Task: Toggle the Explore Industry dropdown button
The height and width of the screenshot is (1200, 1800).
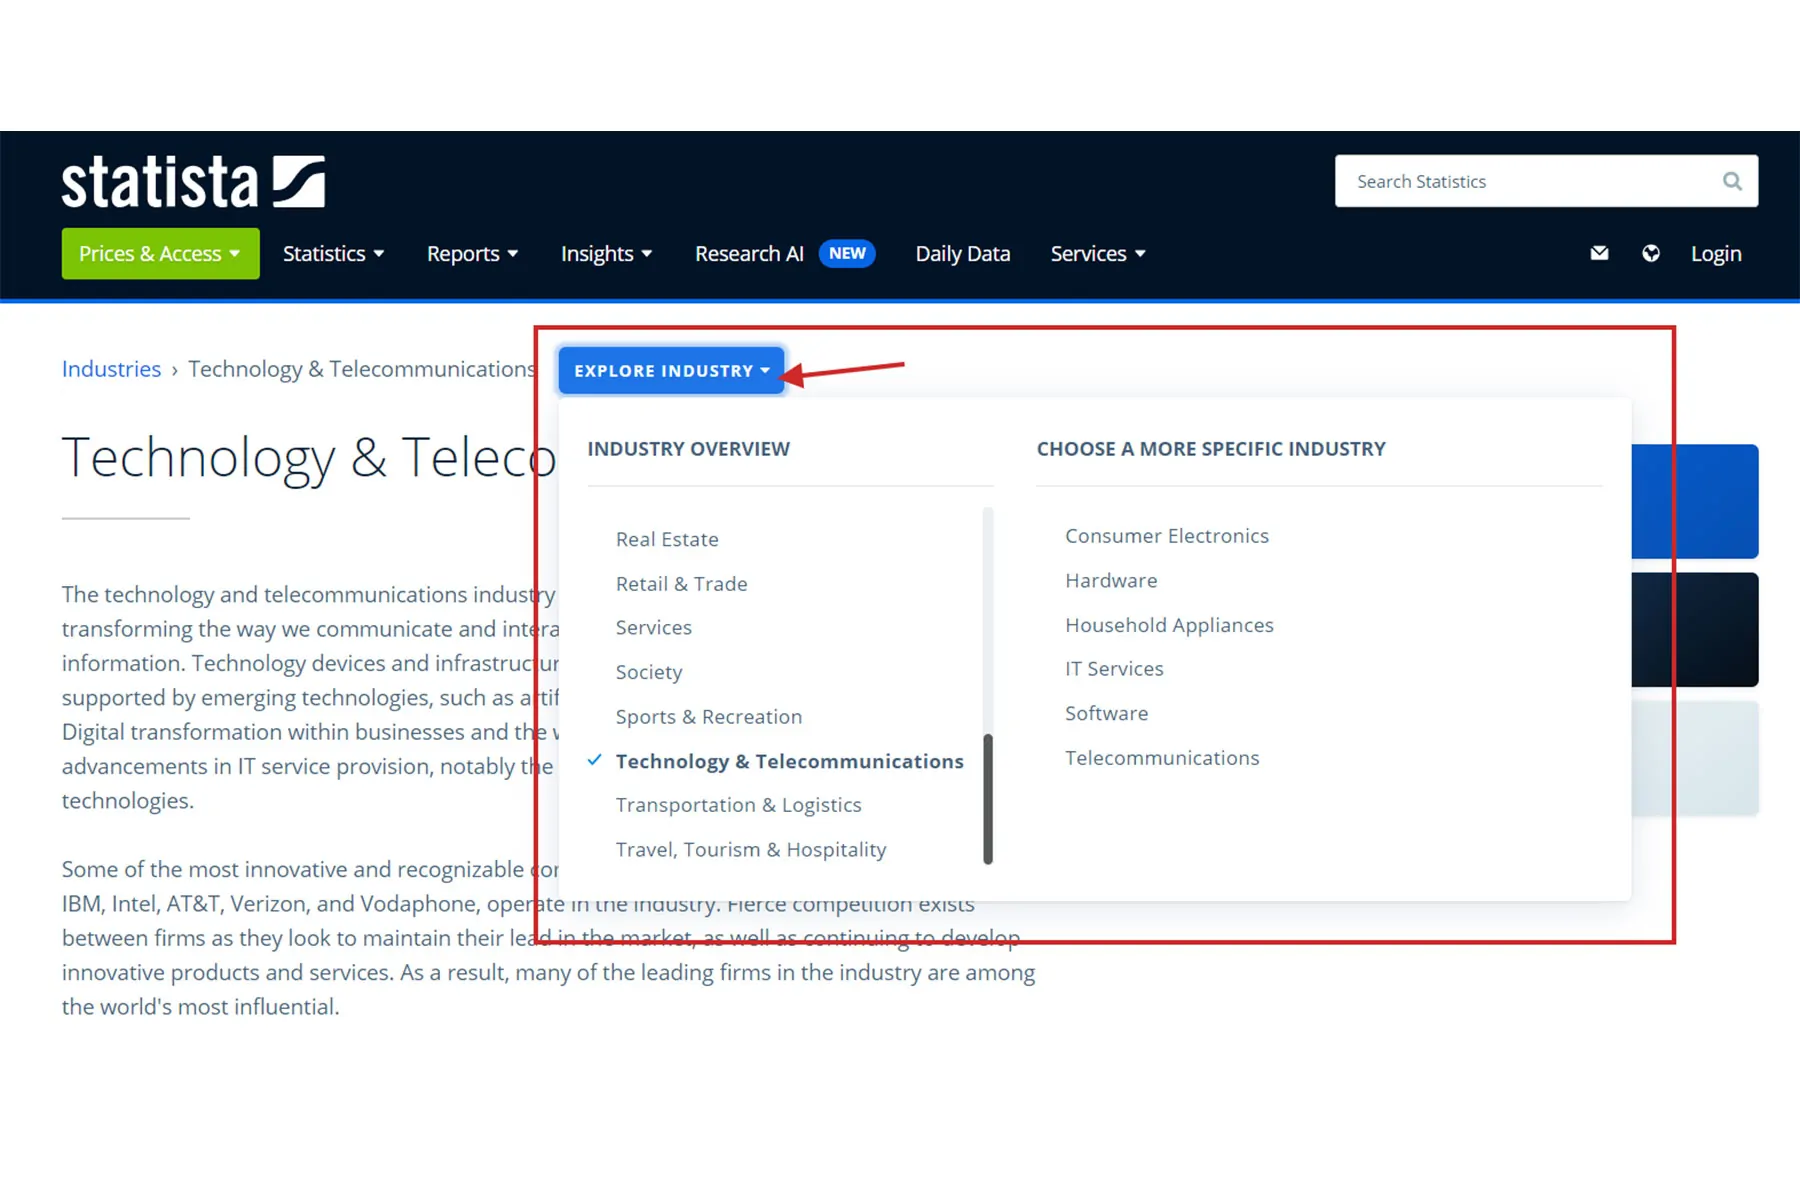Action: [x=671, y=371]
